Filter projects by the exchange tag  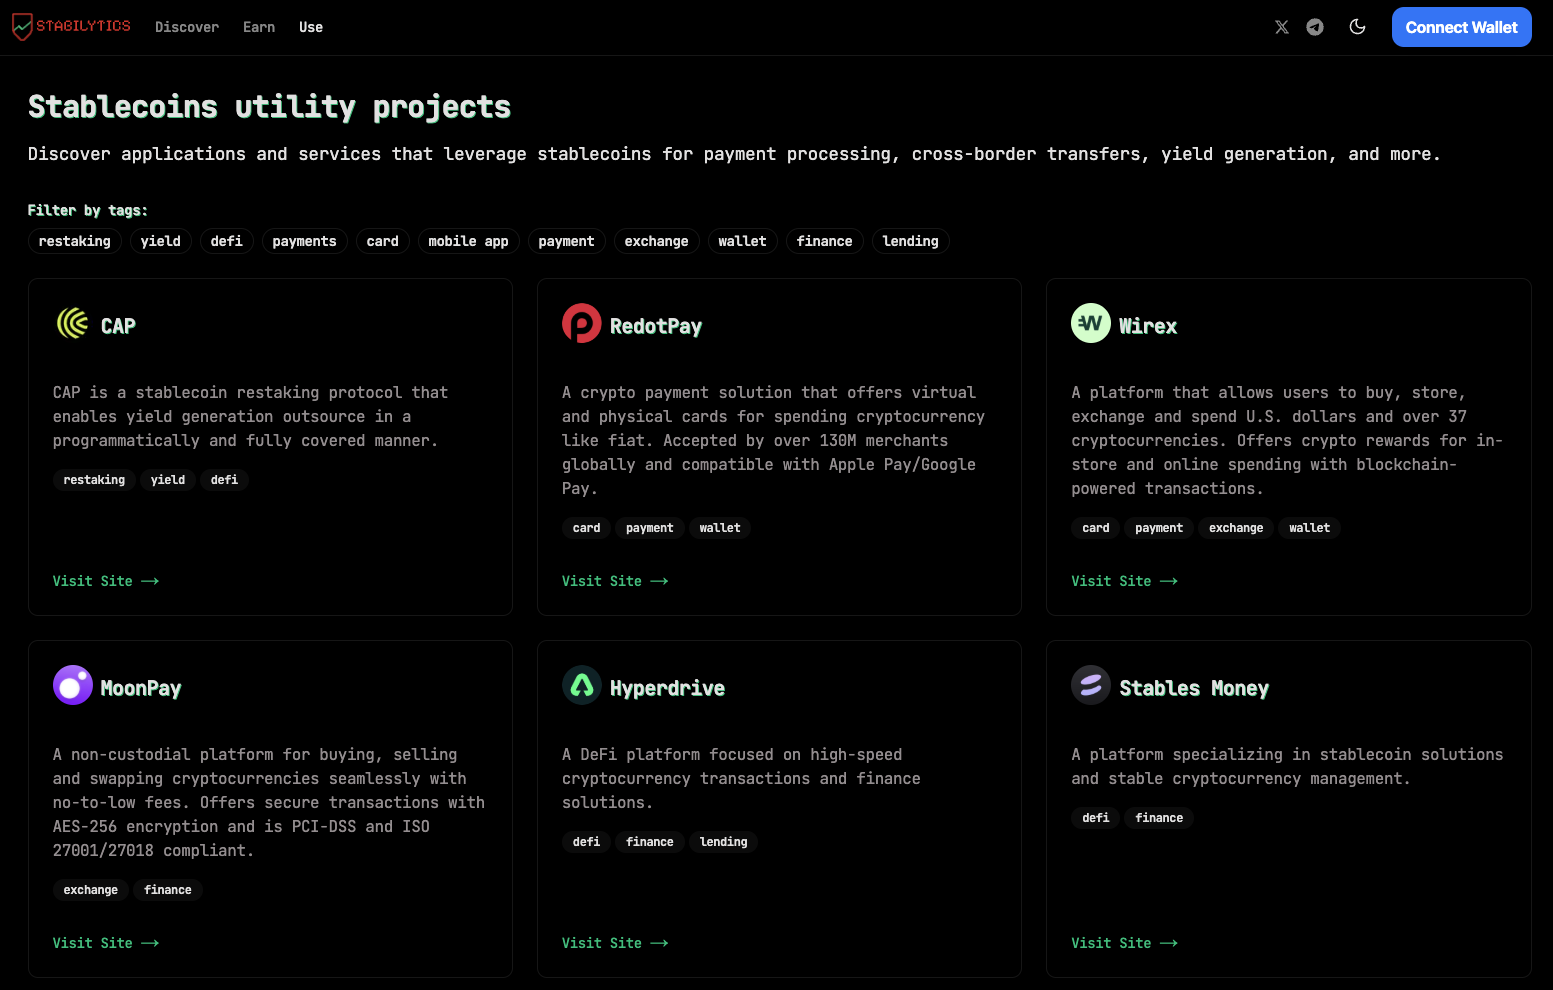pyautogui.click(x=657, y=241)
